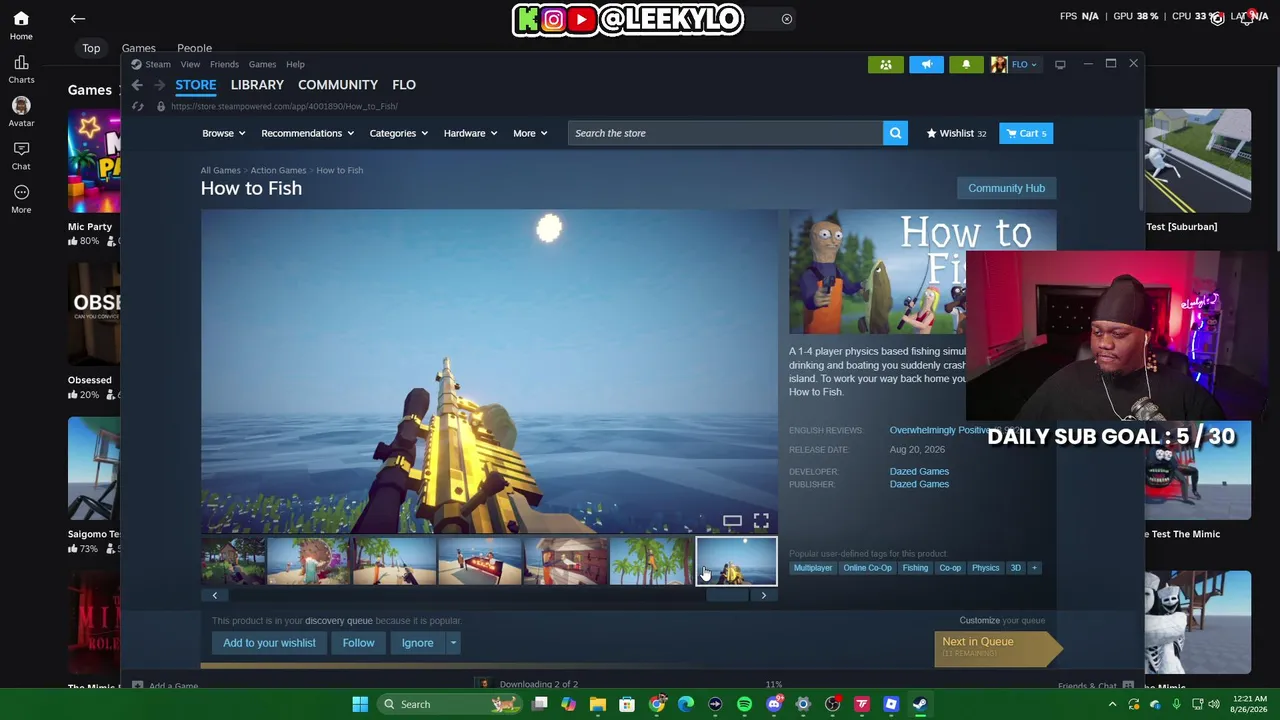The width and height of the screenshot is (1280, 720).
Task: Open Roblox from the taskbar
Action: [891, 704]
